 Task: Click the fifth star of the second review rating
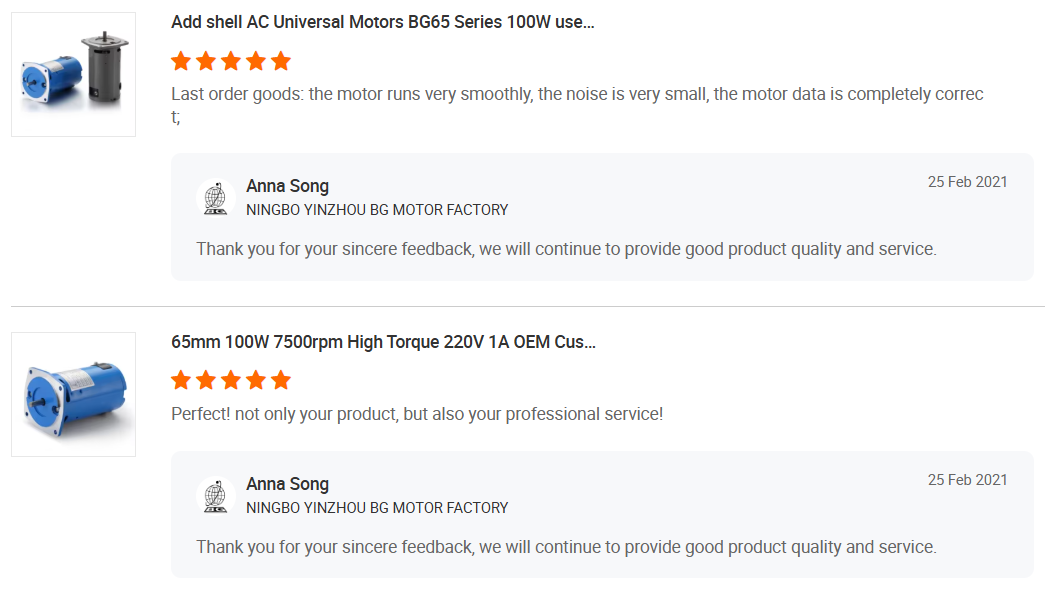pos(281,380)
